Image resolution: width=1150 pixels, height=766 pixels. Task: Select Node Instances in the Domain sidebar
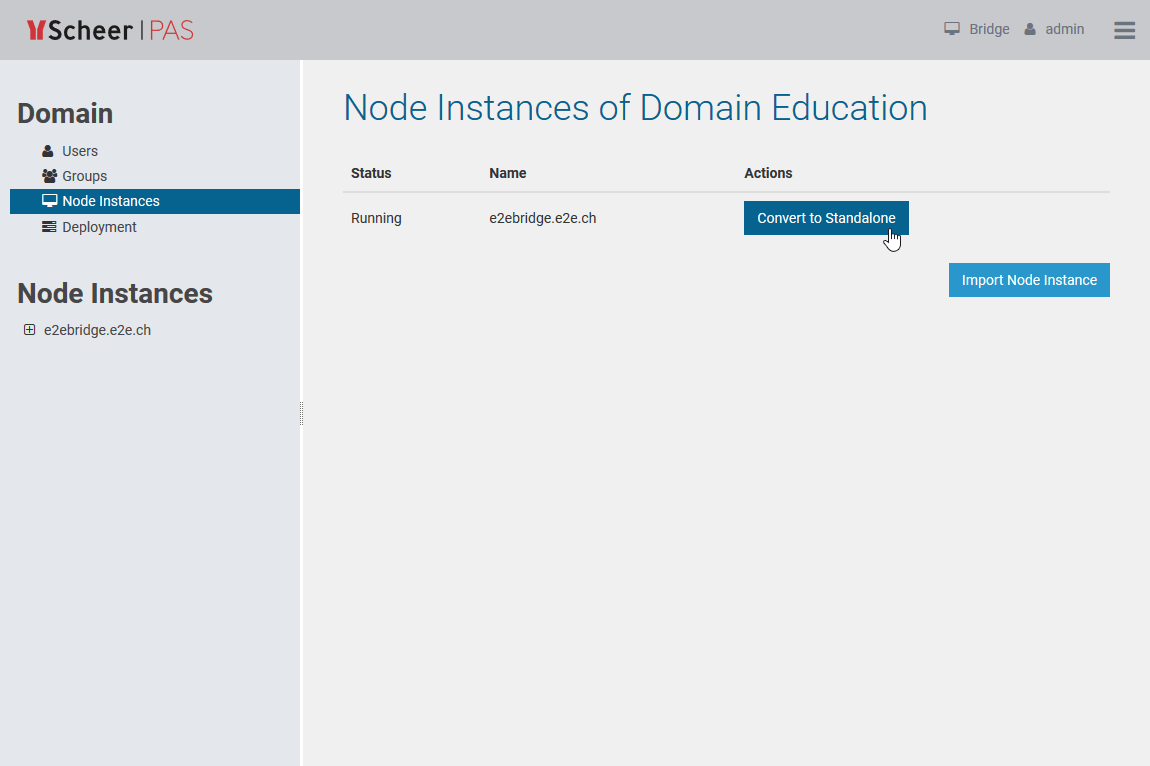[x=113, y=201]
